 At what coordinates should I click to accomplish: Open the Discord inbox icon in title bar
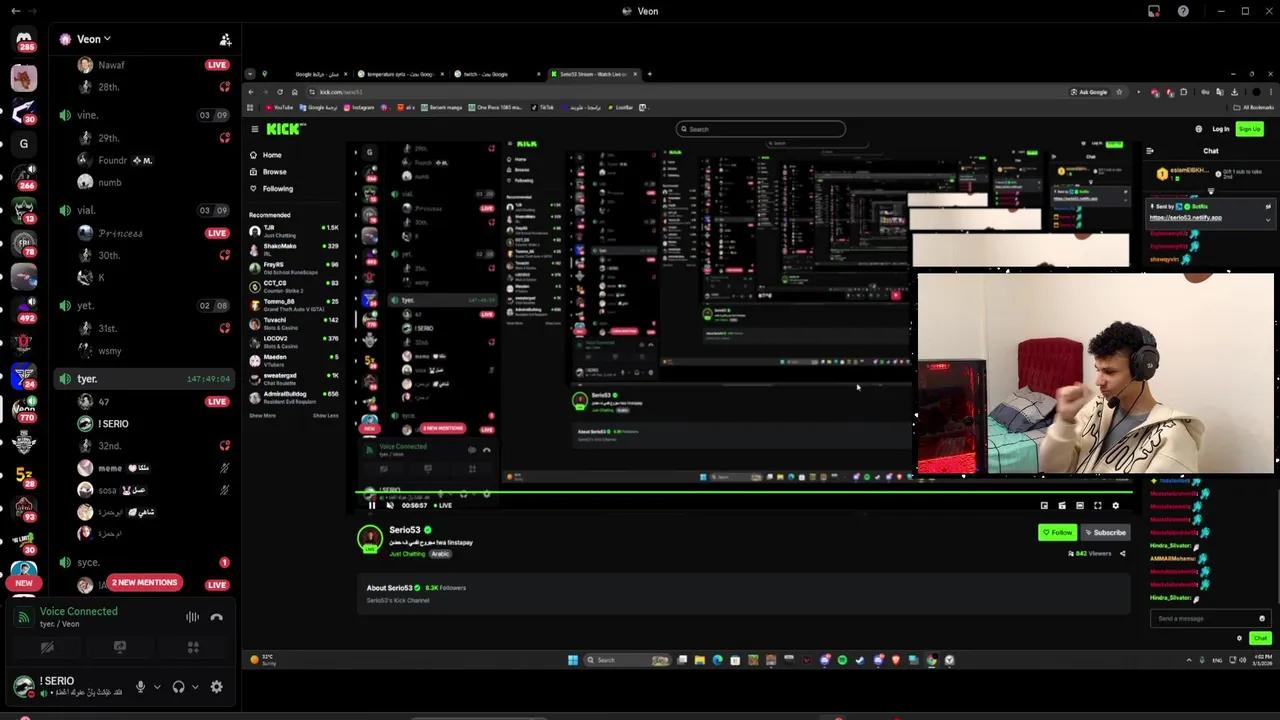coord(1154,11)
